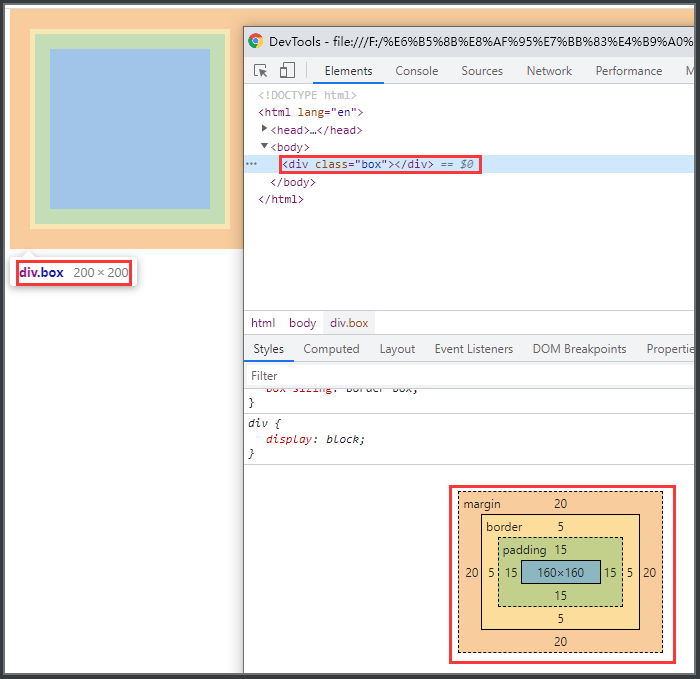Viewport: 700px width, 679px height.
Task: Open the Elements tab
Action: pos(348,71)
